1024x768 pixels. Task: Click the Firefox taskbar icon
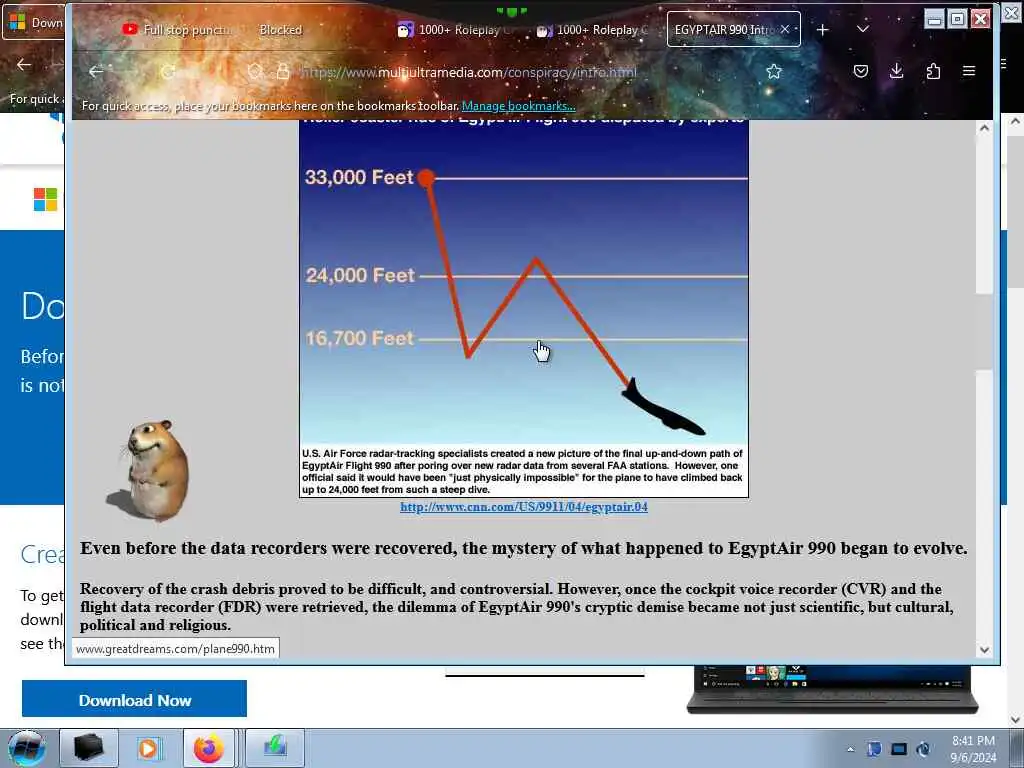point(208,748)
